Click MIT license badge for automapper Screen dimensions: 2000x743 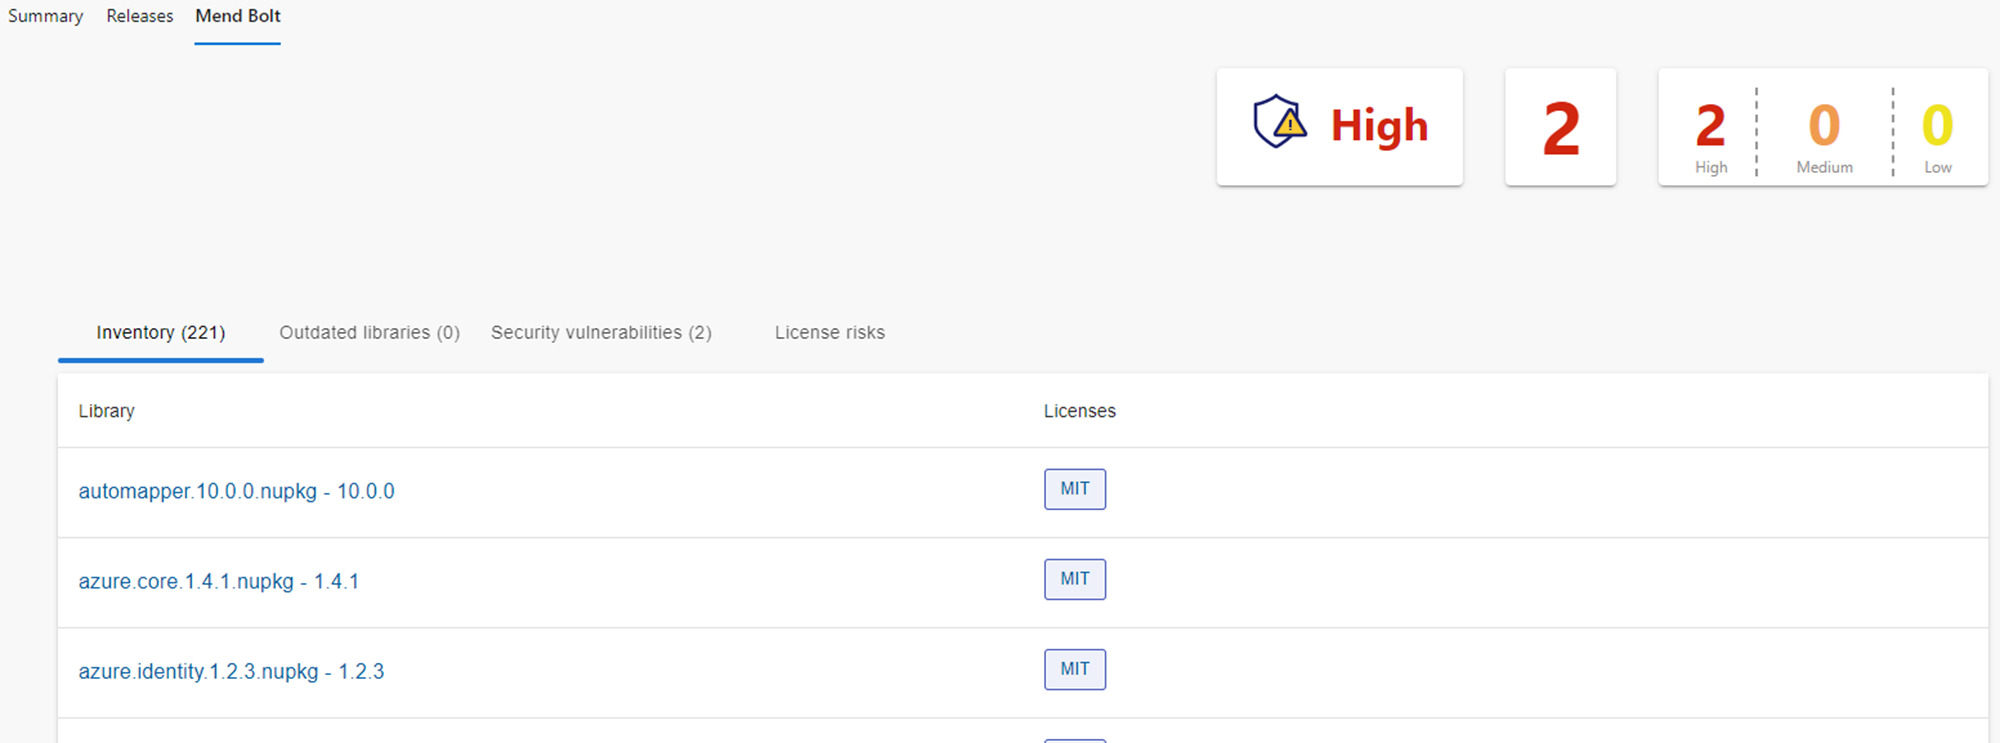click(1075, 489)
